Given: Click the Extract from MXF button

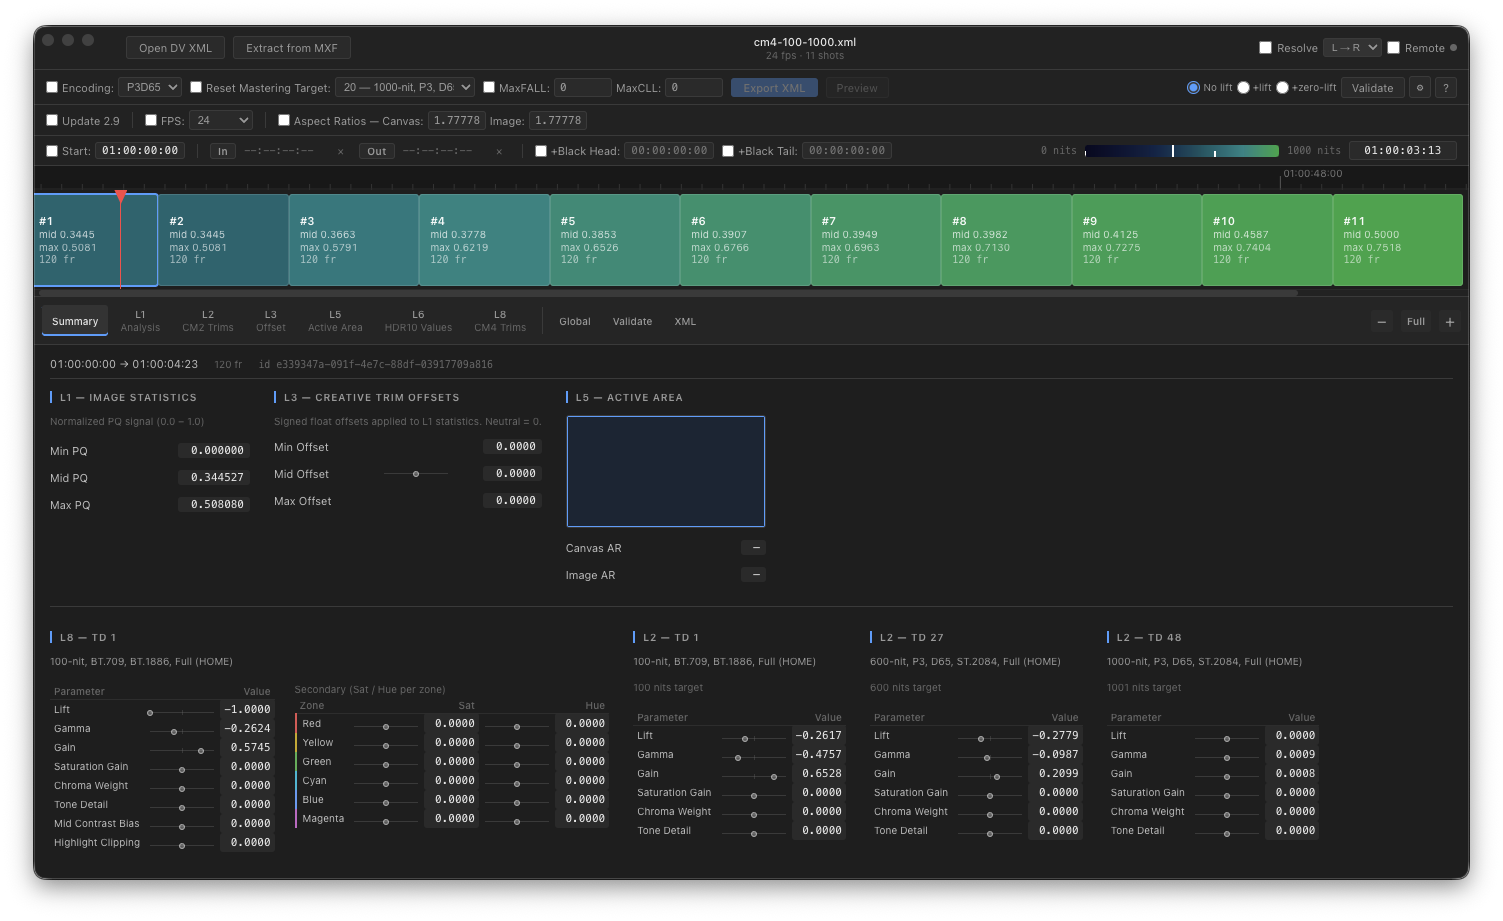Looking at the screenshot, I should [x=291, y=47].
